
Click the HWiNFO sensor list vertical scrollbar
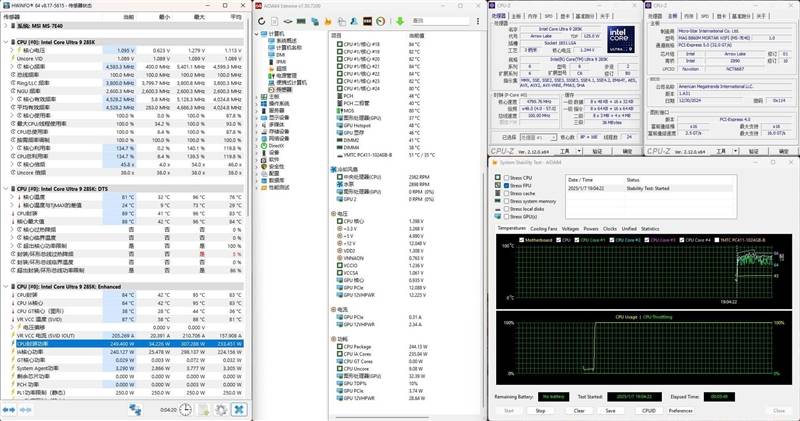point(248,117)
